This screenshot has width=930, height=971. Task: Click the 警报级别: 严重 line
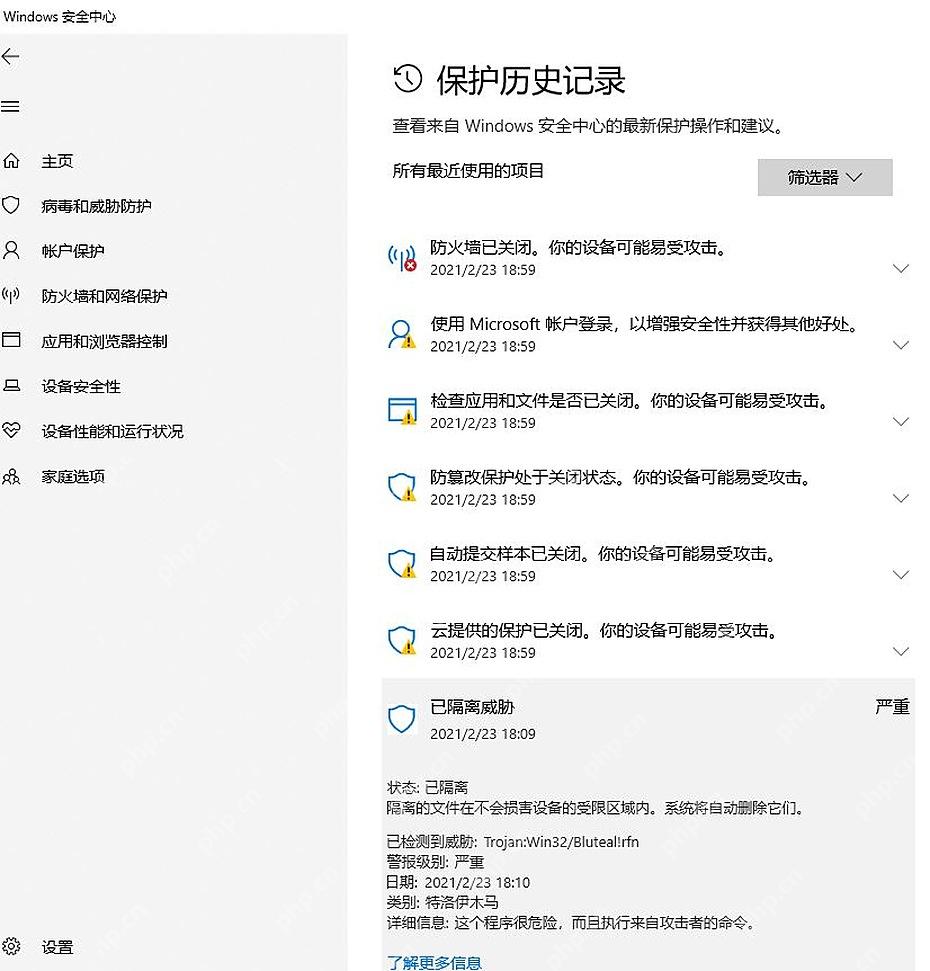click(435, 861)
